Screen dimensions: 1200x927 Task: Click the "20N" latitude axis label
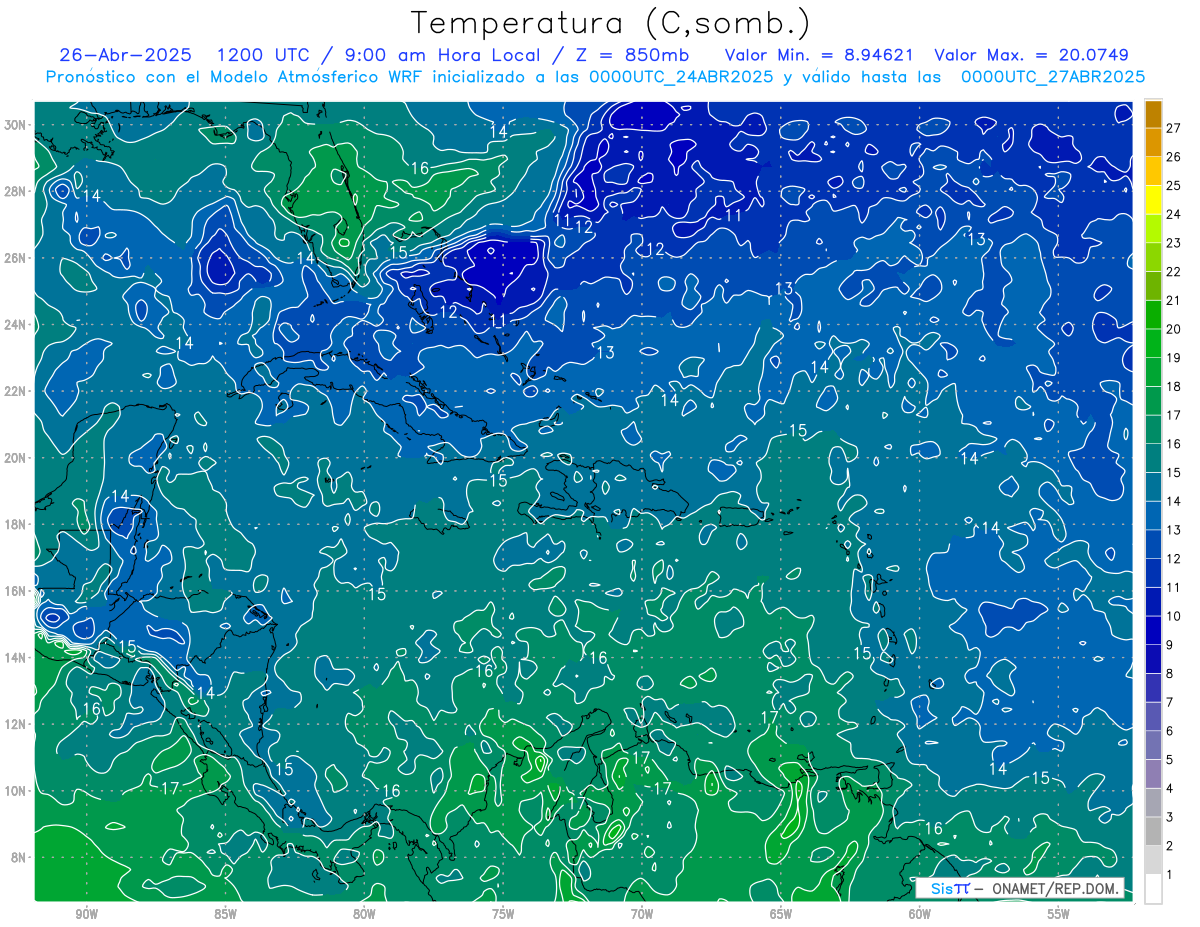pyautogui.click(x=15, y=458)
